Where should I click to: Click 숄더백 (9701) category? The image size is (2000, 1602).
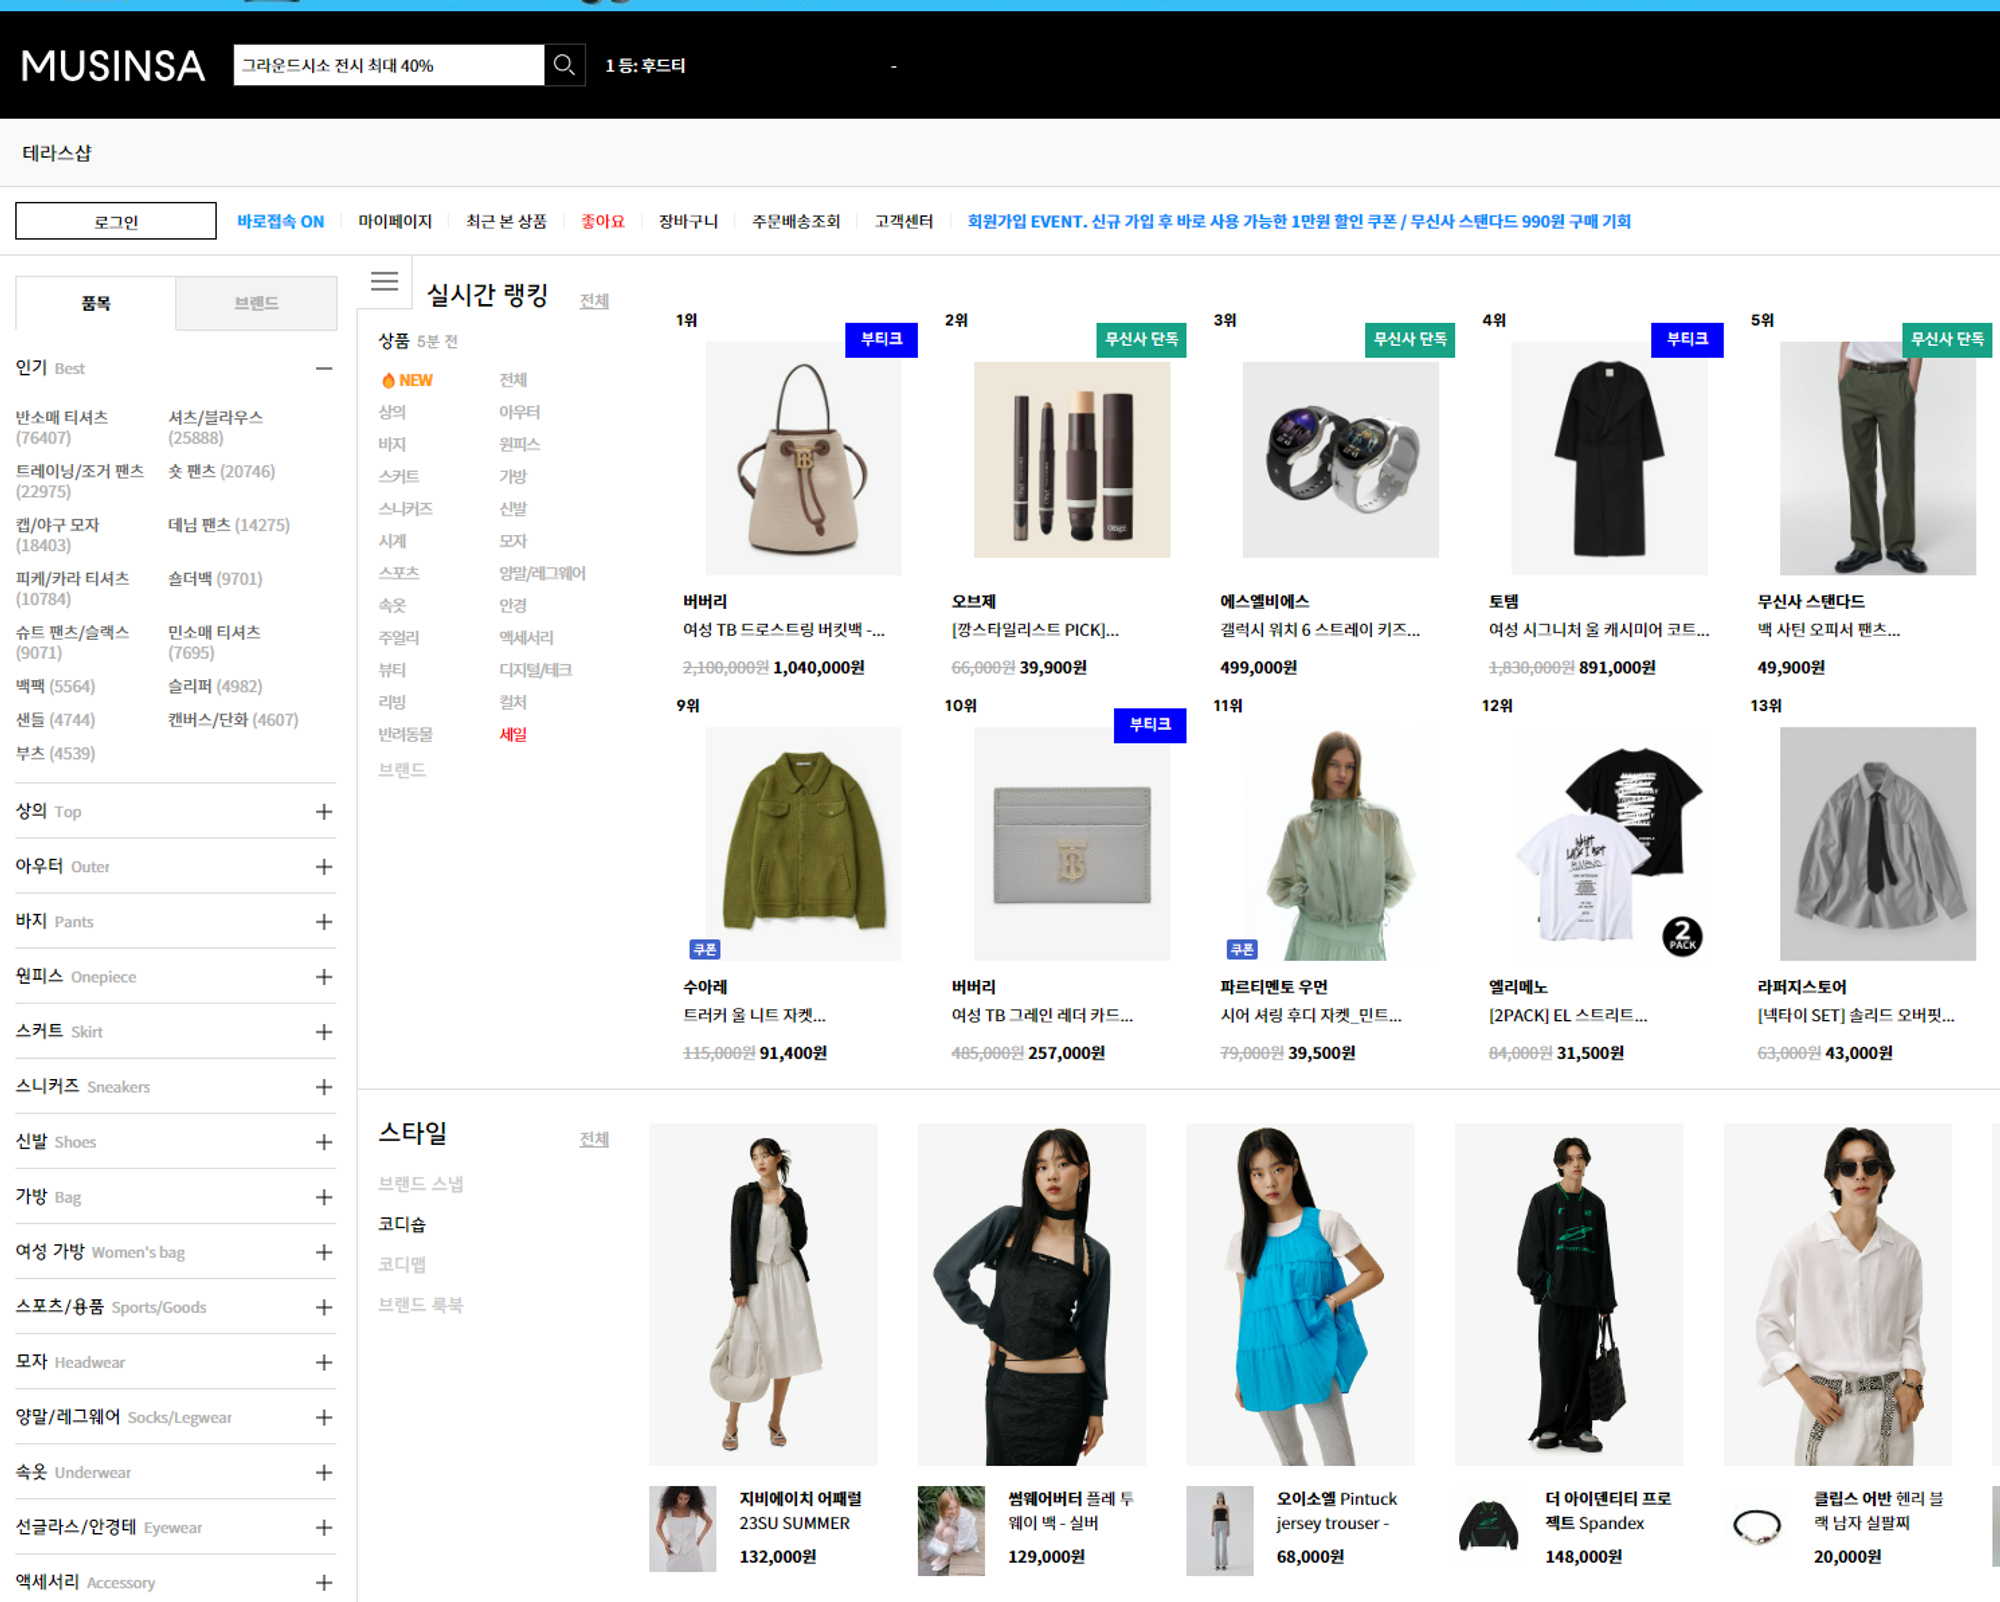[215, 579]
